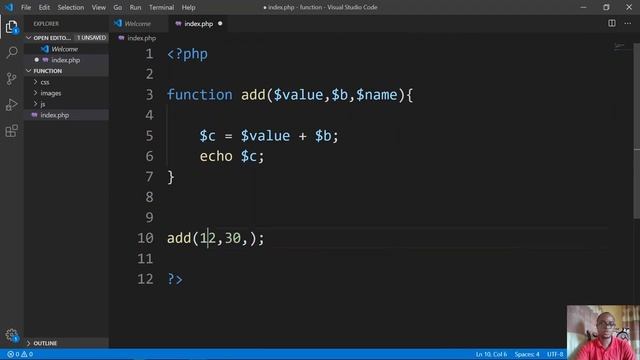This screenshot has width=640, height=360.
Task: Minimize the VS Code window
Action: [x=583, y=7]
